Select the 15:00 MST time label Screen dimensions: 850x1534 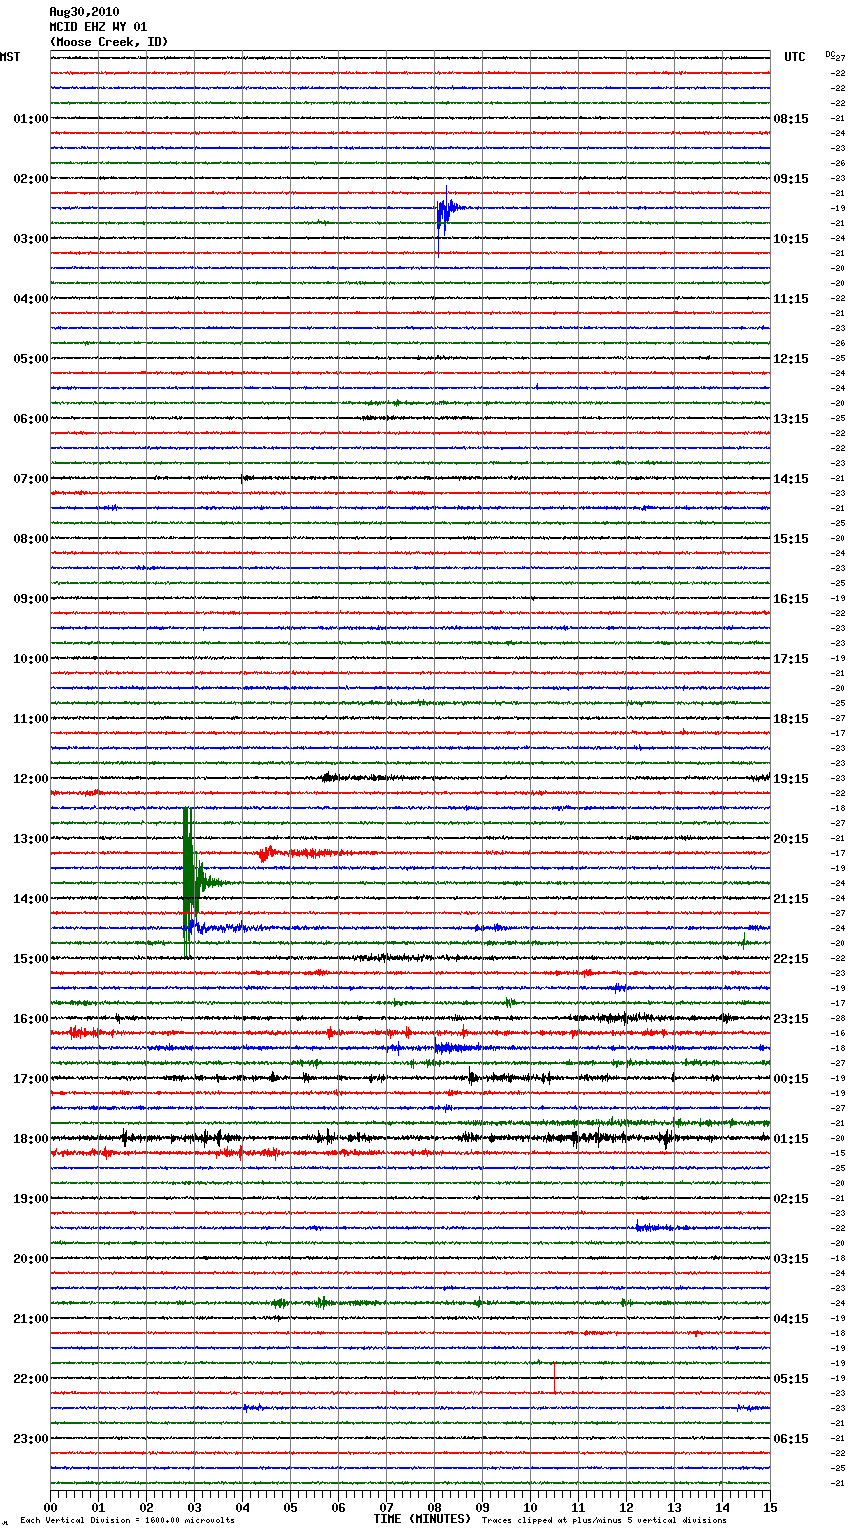click(30, 958)
